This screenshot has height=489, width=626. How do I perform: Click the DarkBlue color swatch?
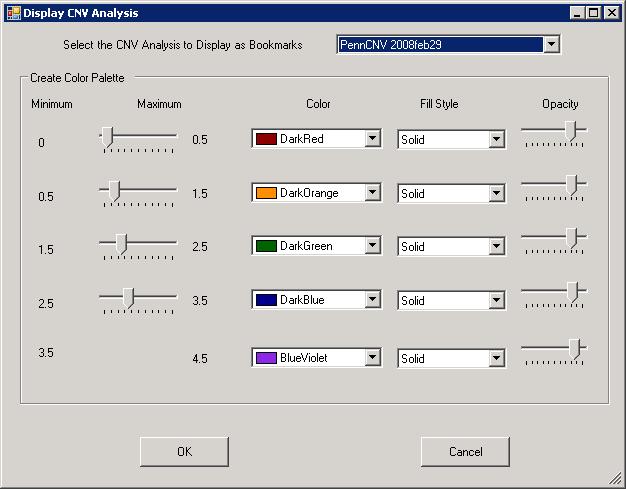tap(266, 300)
